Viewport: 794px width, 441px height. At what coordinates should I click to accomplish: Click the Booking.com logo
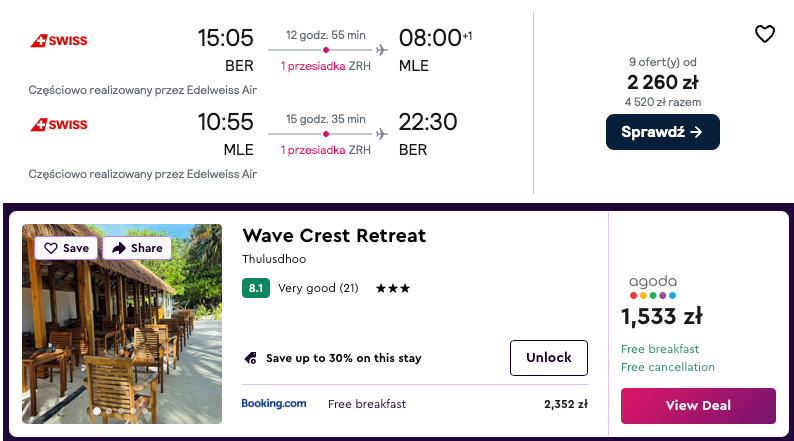(x=274, y=404)
